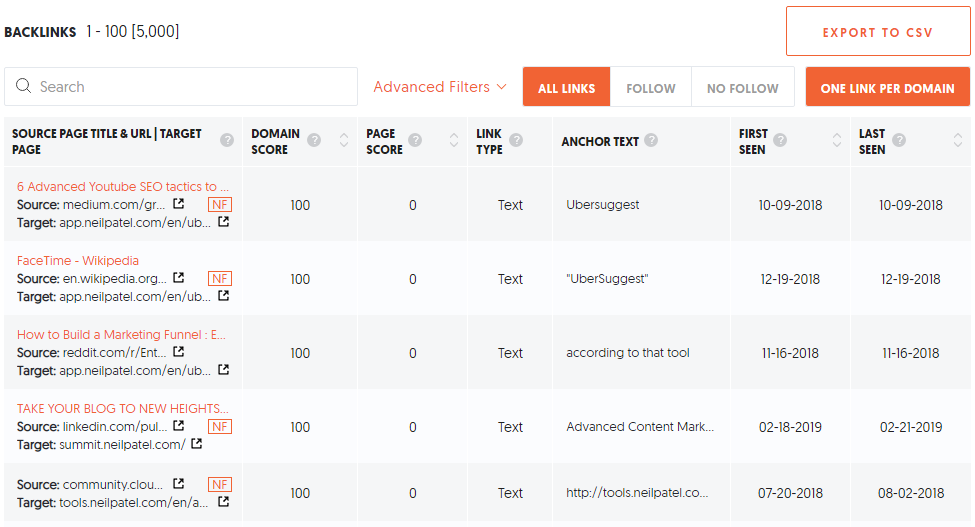The width and height of the screenshot is (975, 527).
Task: Sort by Page Score arrows
Action: [x=453, y=140]
